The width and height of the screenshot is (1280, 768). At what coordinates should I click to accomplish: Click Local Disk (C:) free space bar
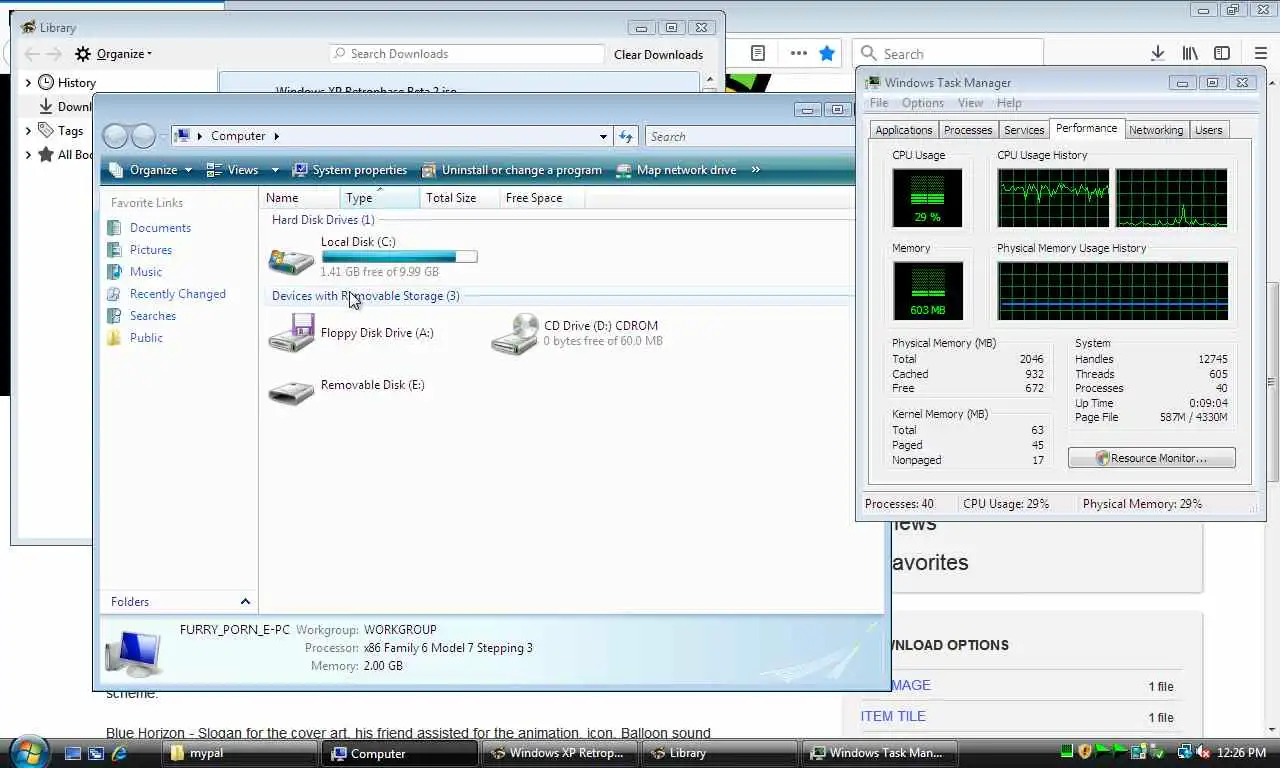pyautogui.click(x=399, y=257)
